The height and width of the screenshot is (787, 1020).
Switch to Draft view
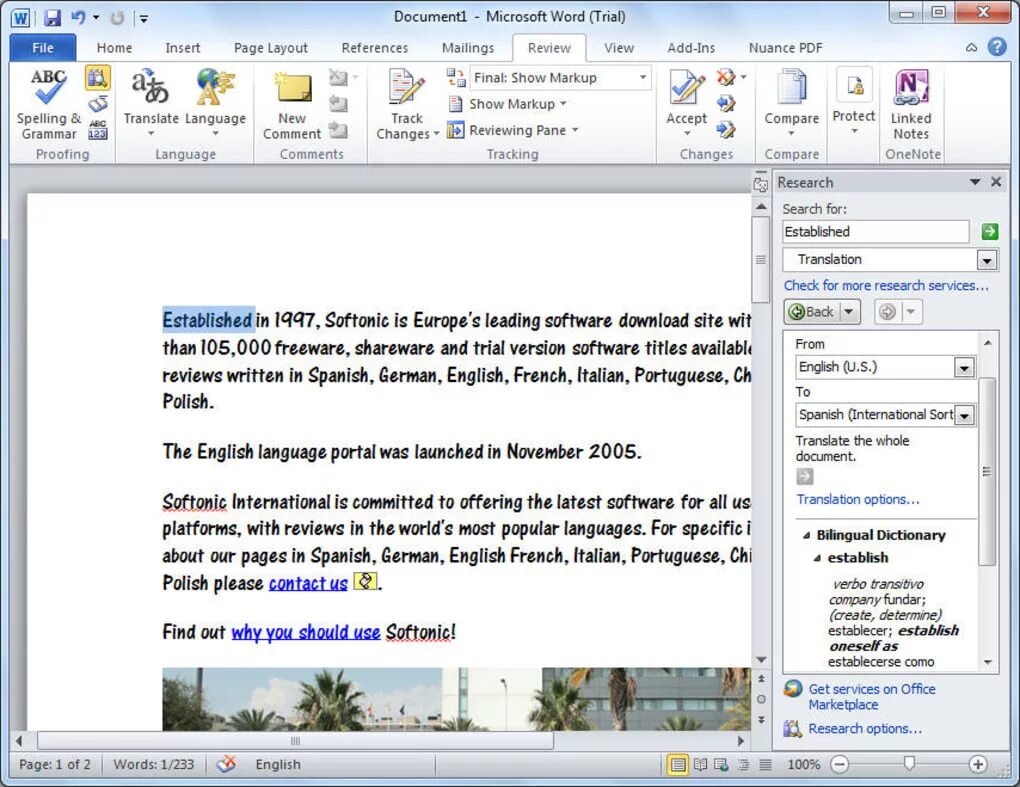pyautogui.click(x=766, y=764)
